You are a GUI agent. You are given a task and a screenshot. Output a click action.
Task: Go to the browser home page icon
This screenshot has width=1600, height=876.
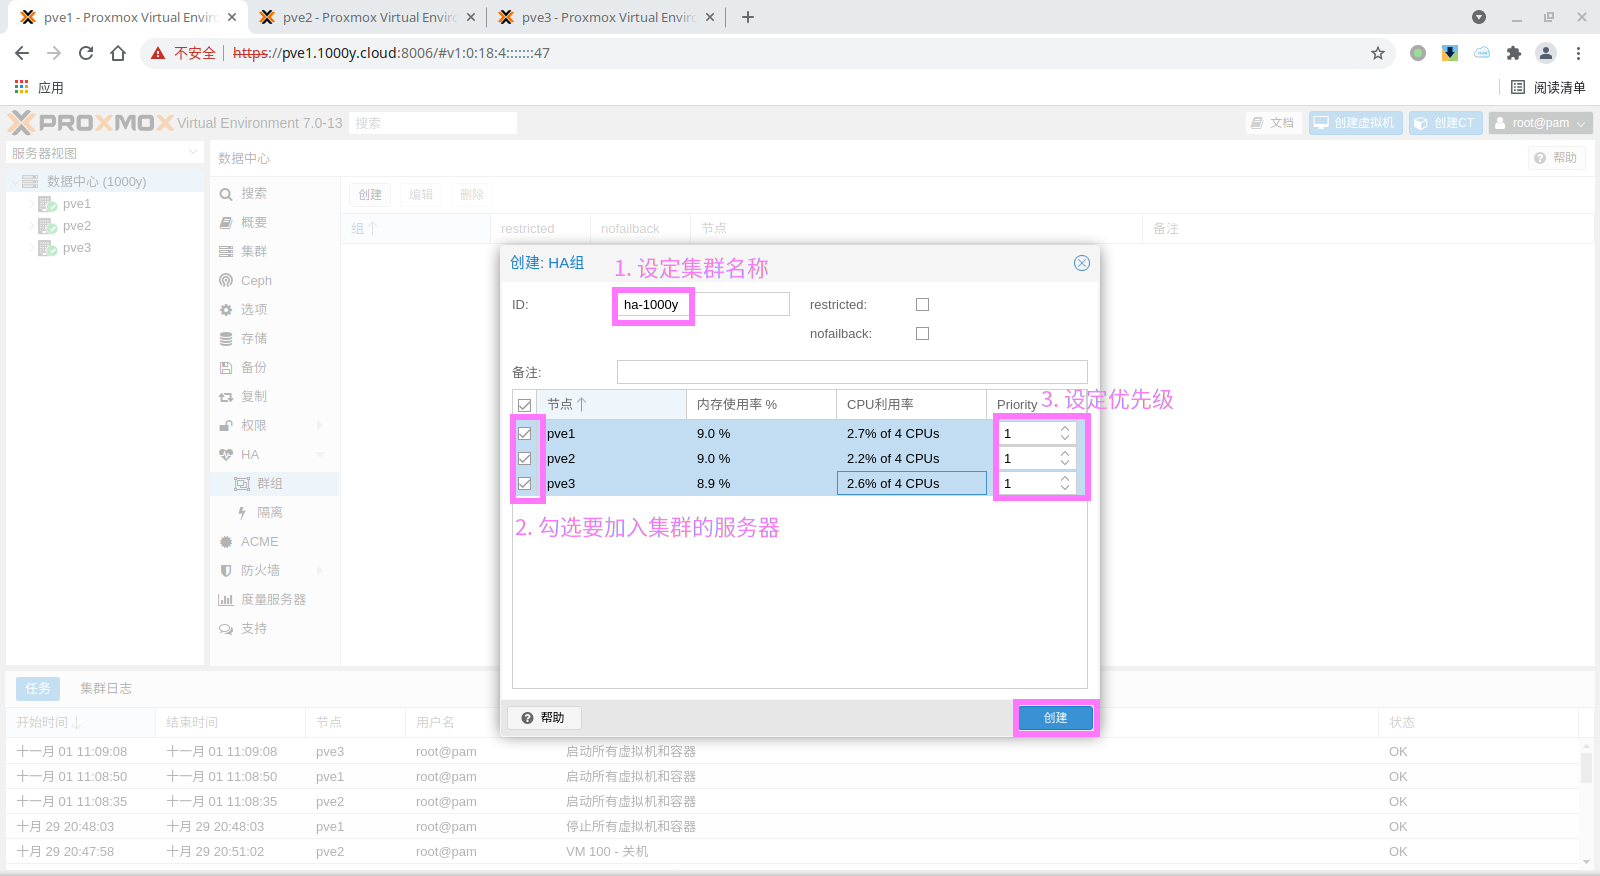(118, 53)
